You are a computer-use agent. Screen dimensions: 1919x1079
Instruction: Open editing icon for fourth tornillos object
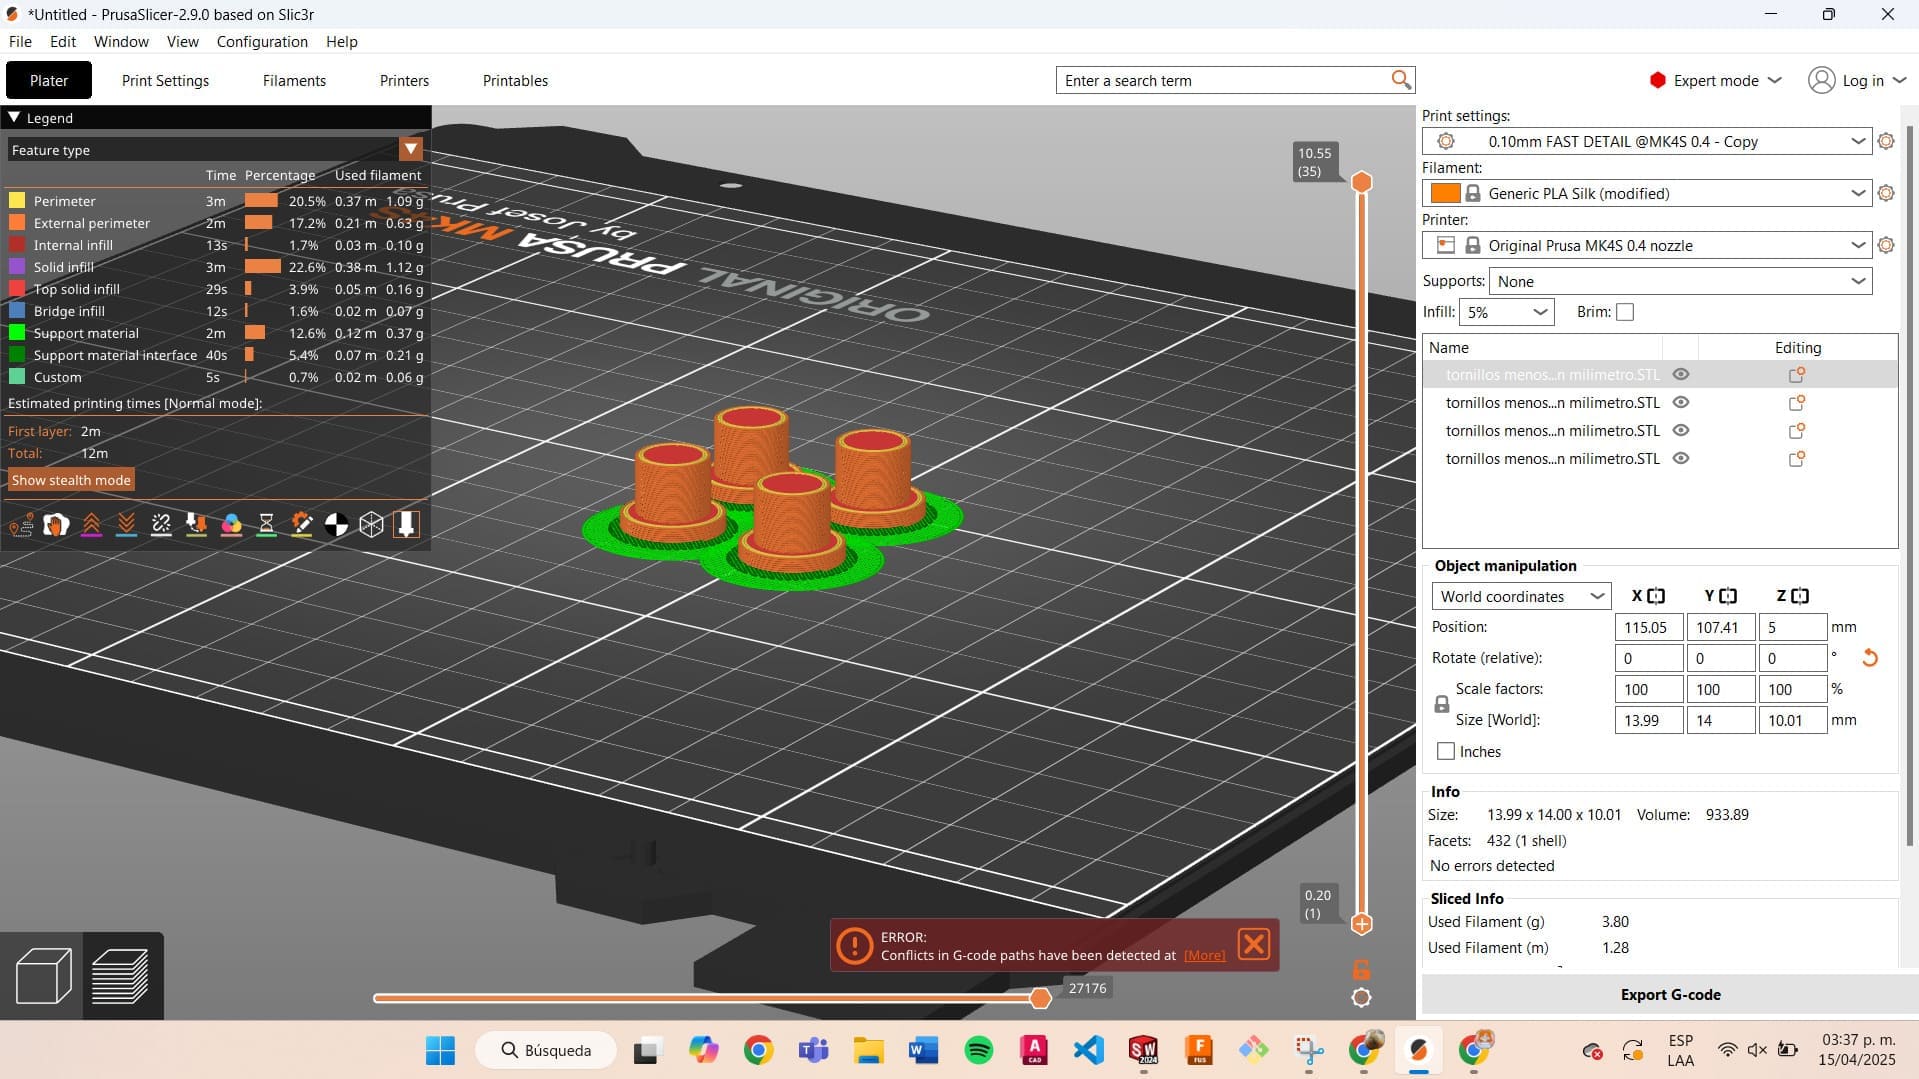(x=1796, y=459)
